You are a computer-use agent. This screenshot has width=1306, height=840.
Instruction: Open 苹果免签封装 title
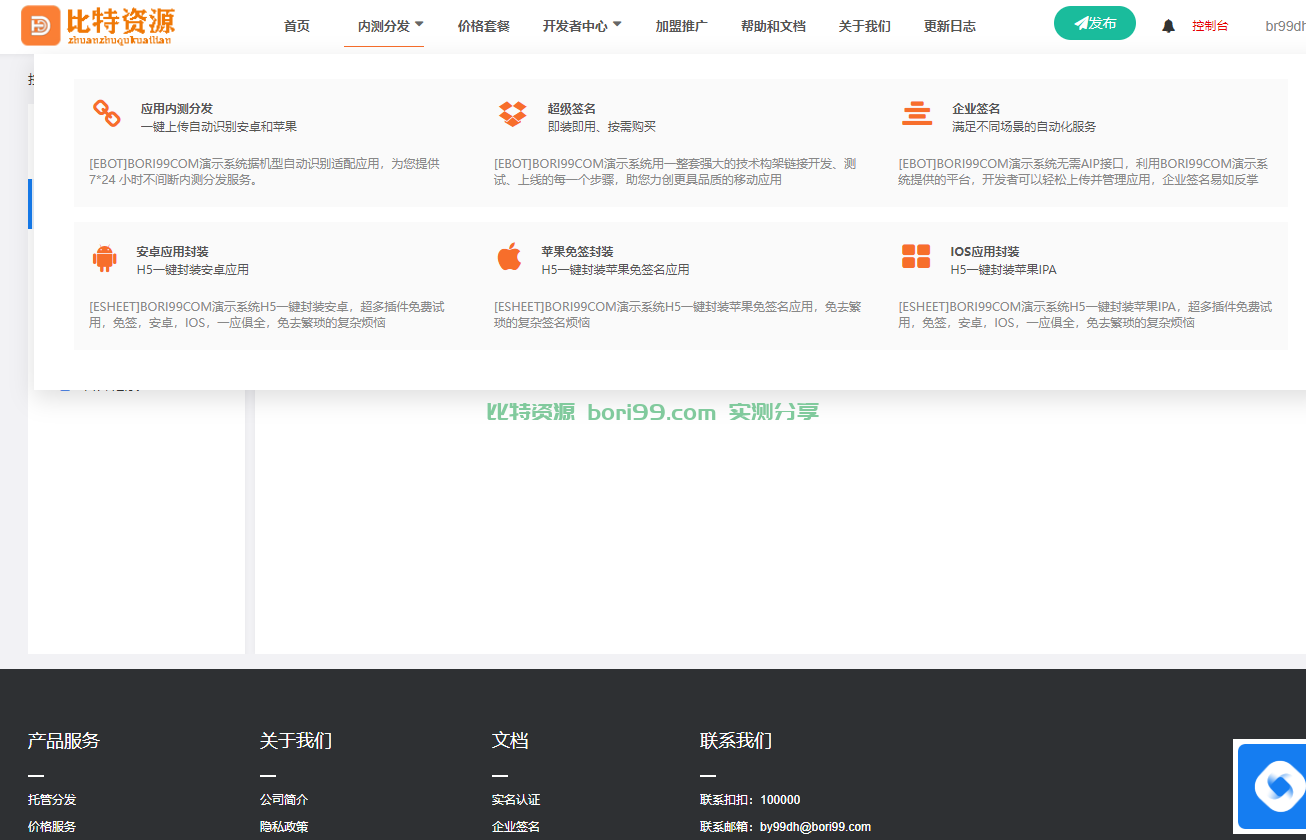point(578,251)
